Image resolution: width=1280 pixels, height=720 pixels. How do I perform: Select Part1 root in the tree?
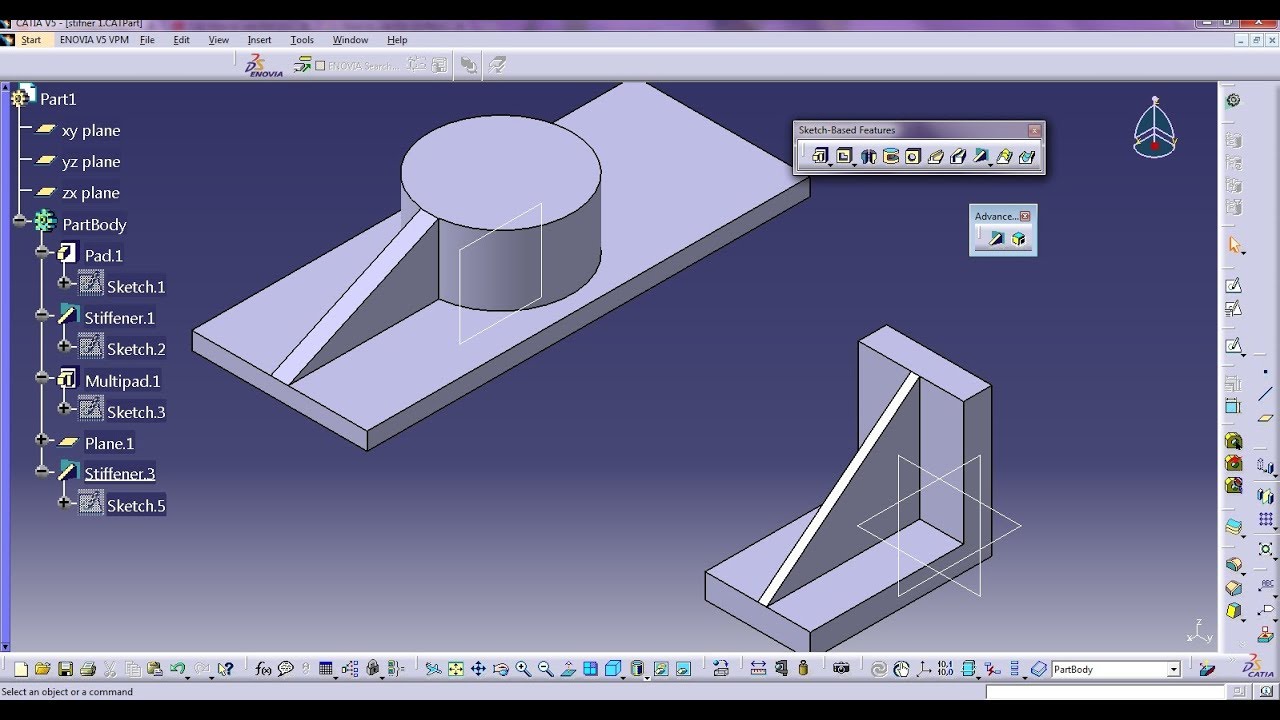click(58, 99)
